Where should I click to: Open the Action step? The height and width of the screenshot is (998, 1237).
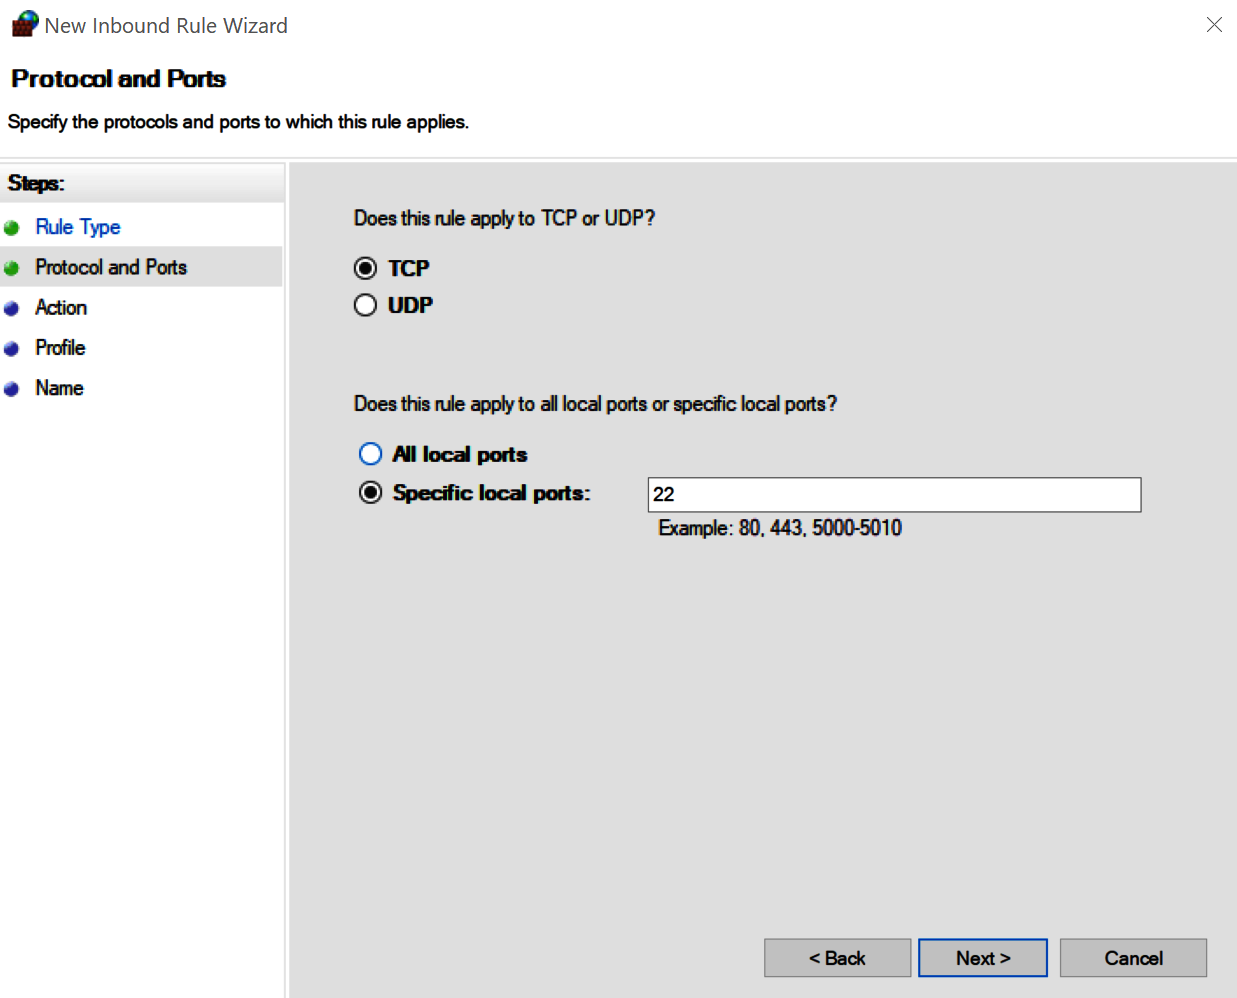pos(61,307)
